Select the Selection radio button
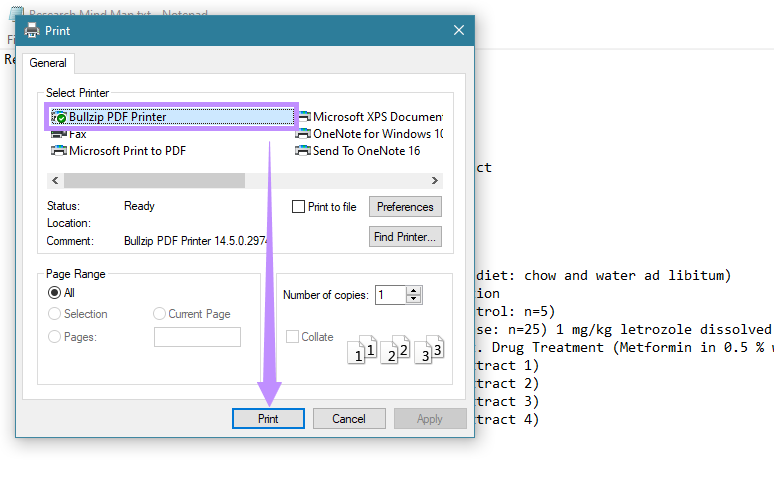Viewport: 774px width, 479px height. pos(54,314)
